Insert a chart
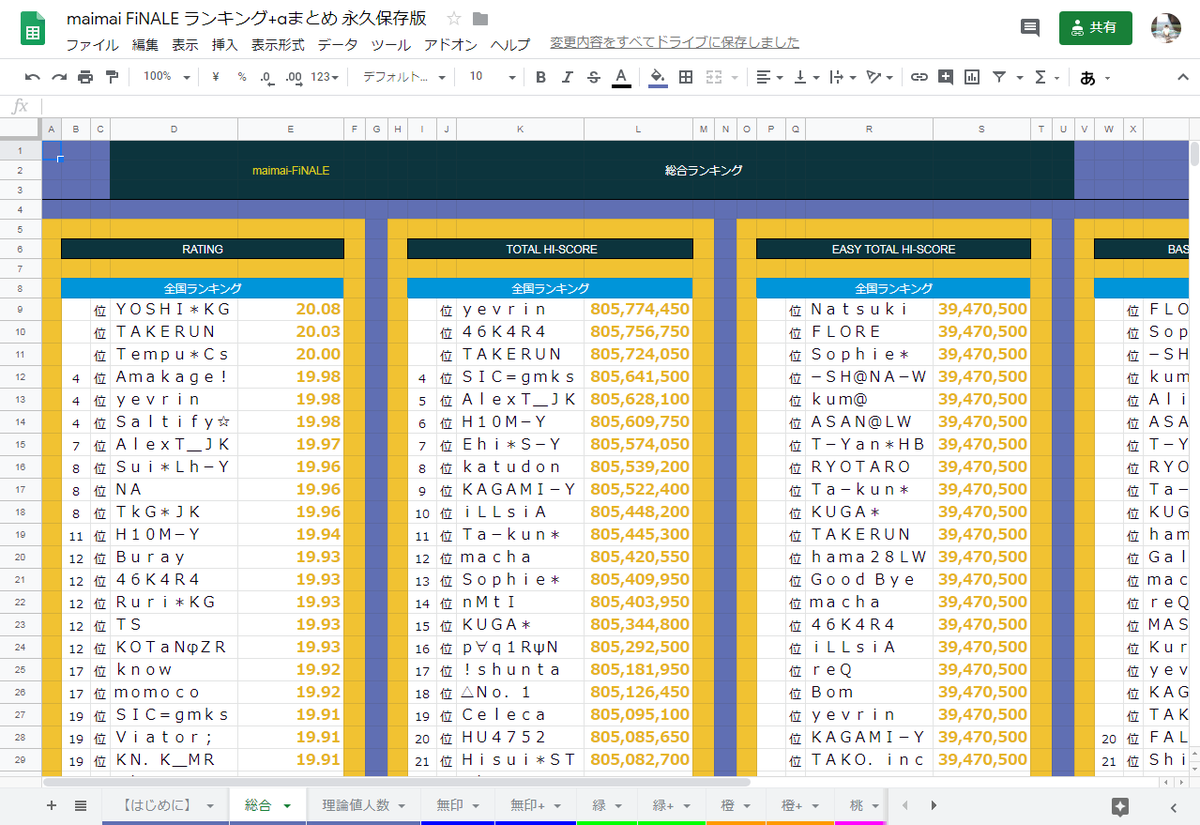The width and height of the screenshot is (1200, 825). (971, 77)
